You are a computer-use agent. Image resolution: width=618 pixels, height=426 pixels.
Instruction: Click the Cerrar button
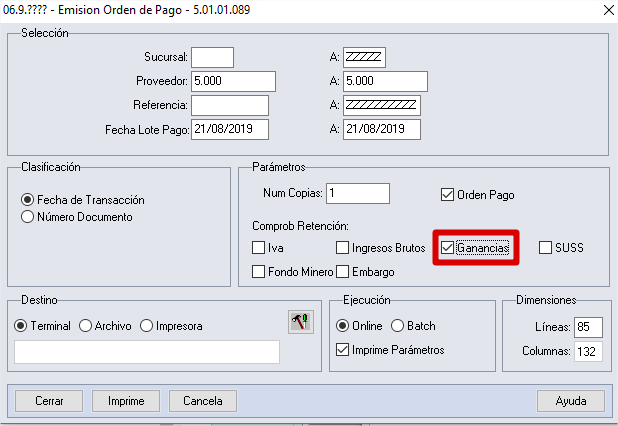coord(49,401)
